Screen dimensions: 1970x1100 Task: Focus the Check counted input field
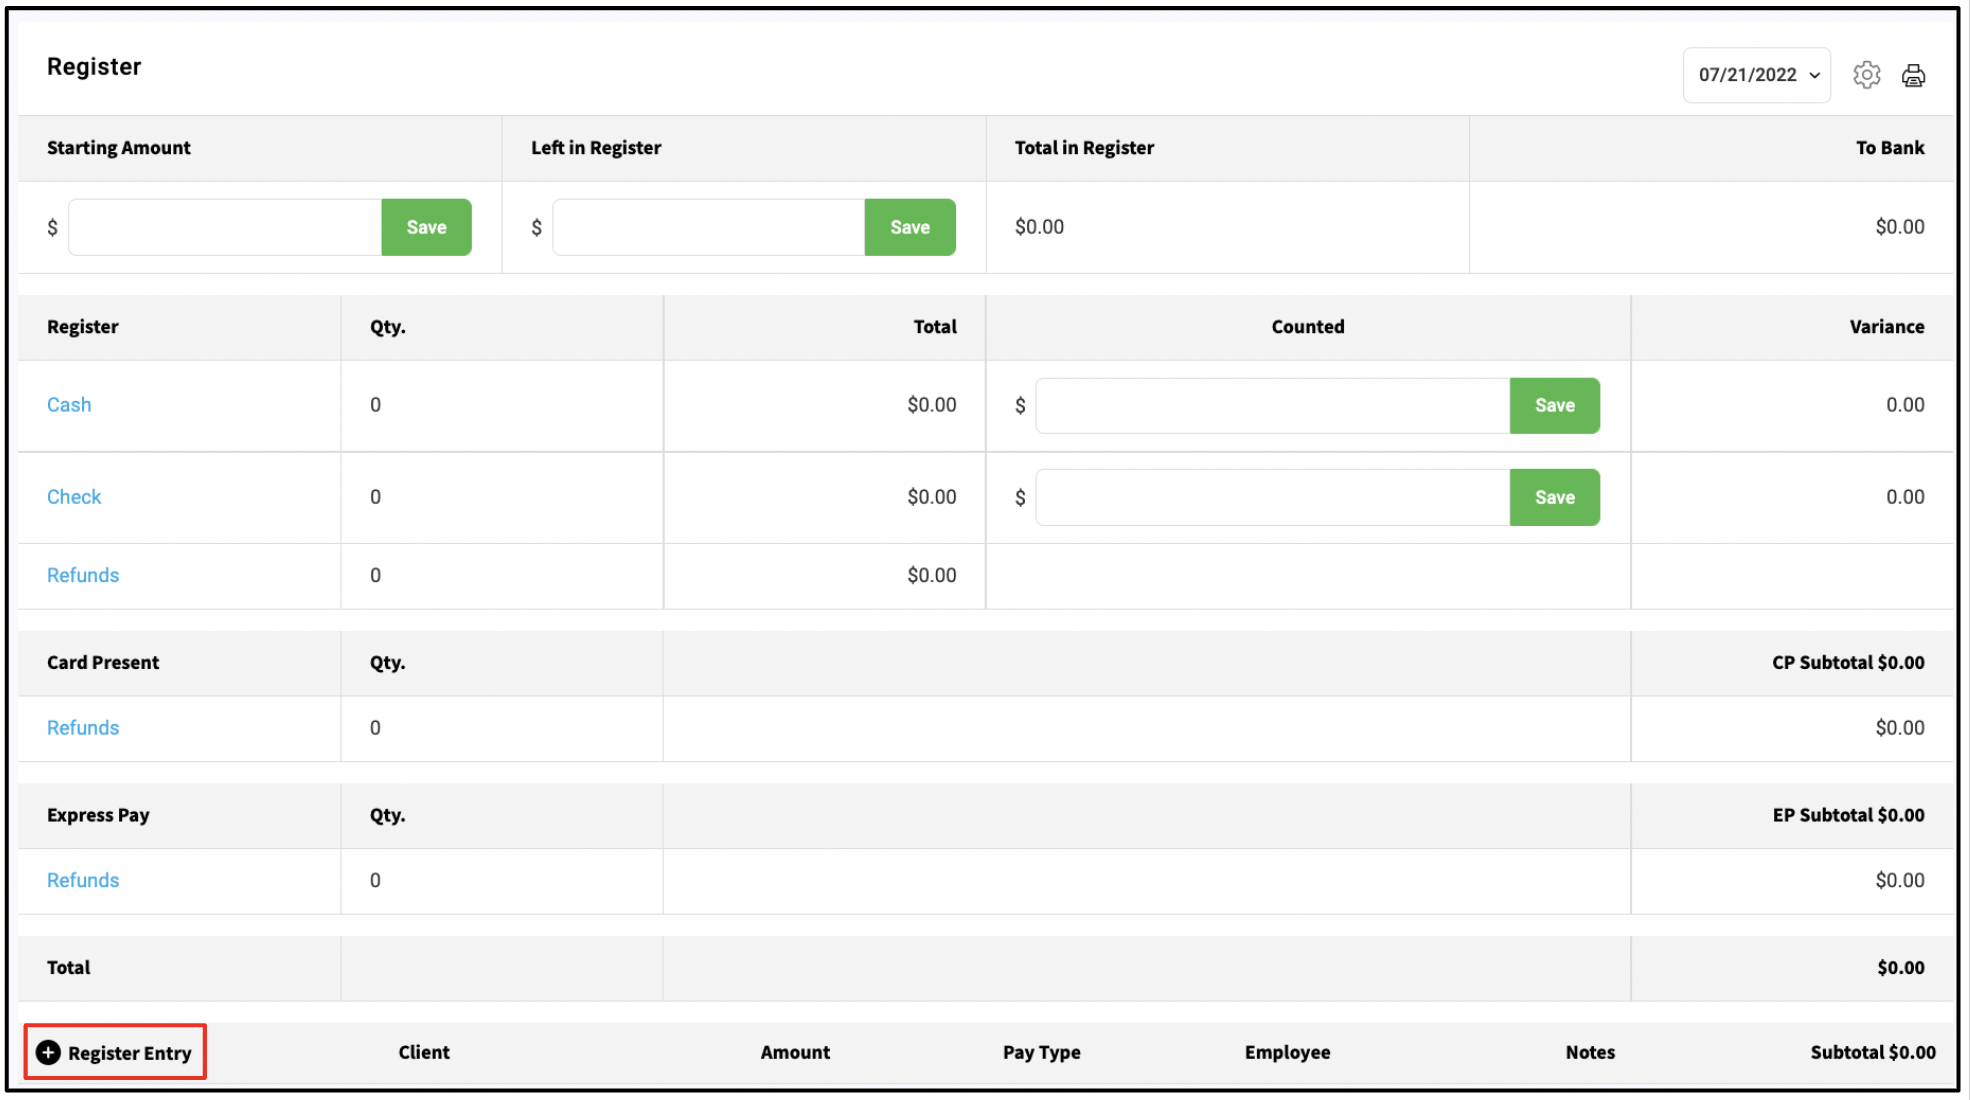pos(1273,497)
